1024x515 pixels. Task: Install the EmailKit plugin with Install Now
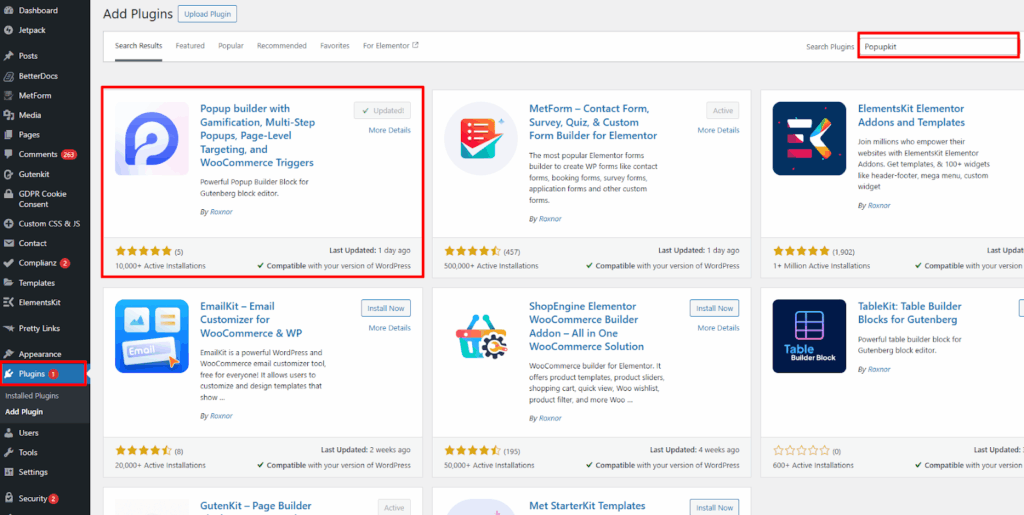click(x=385, y=308)
